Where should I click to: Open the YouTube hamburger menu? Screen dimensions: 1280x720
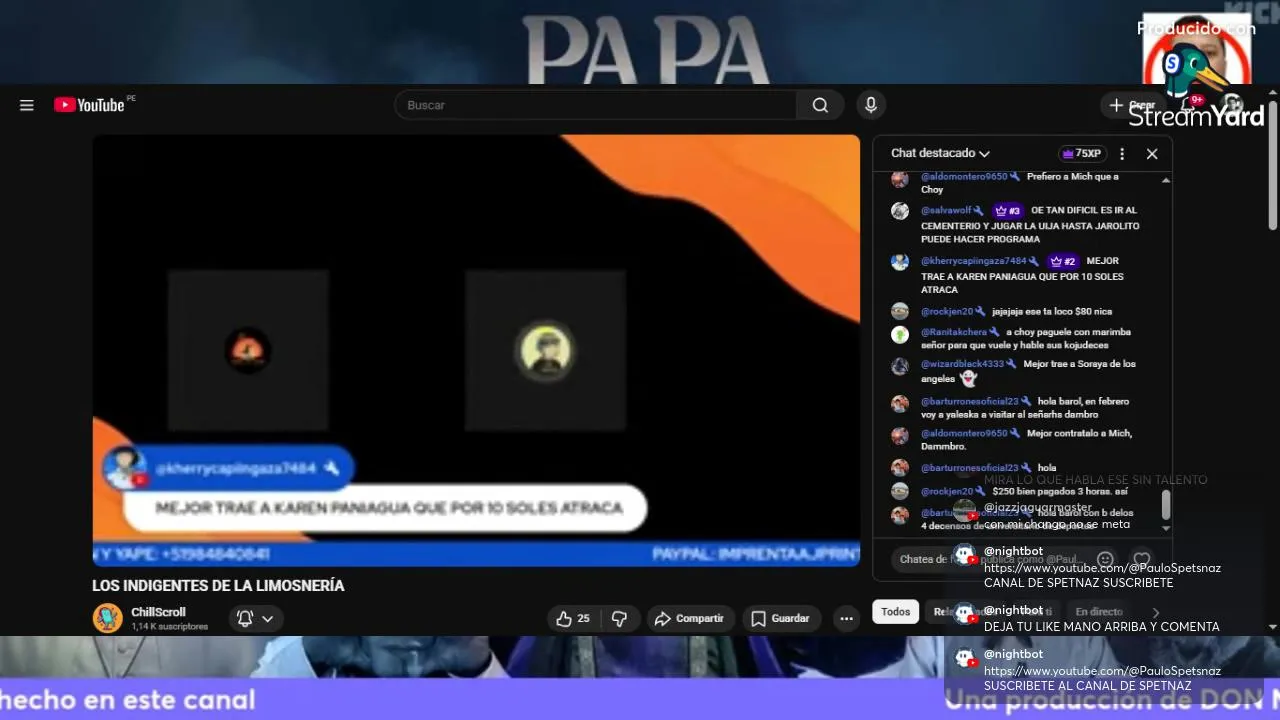[x=27, y=105]
